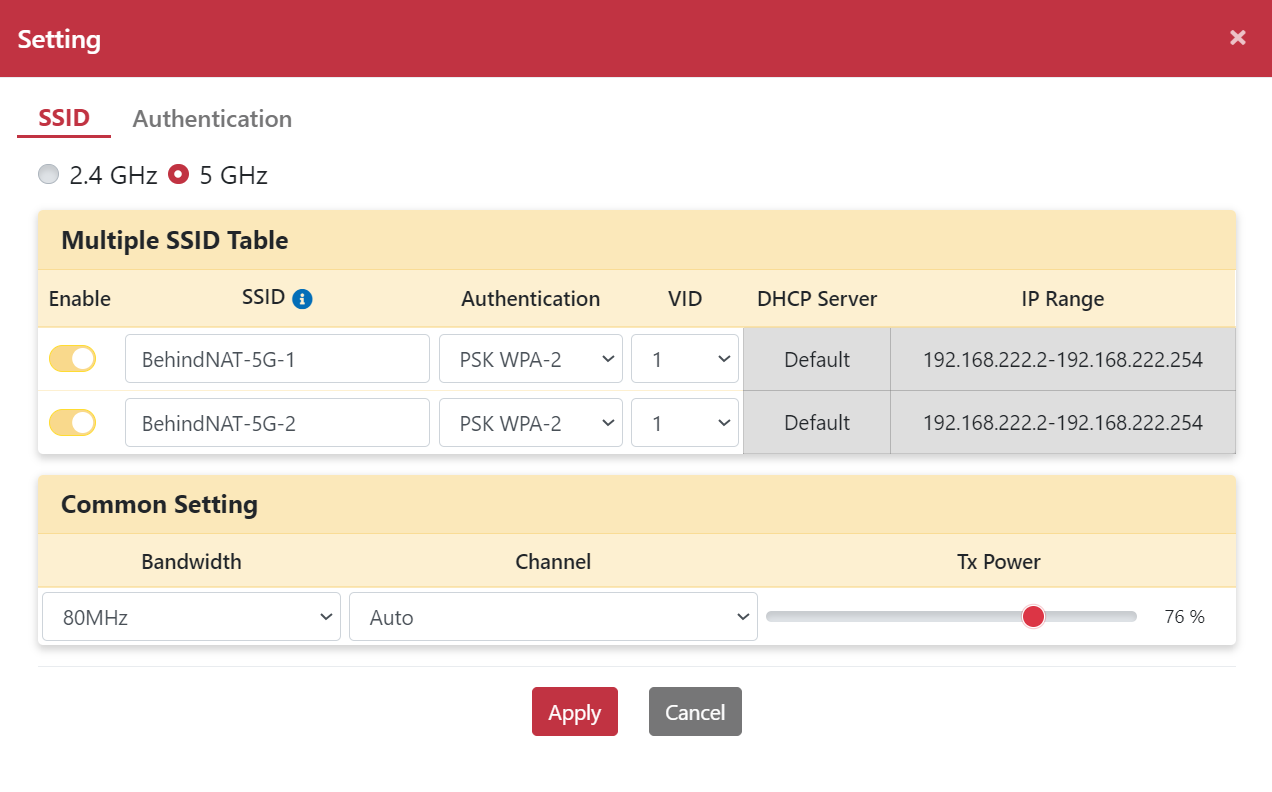Click the Channel column header

pyautogui.click(x=553, y=562)
